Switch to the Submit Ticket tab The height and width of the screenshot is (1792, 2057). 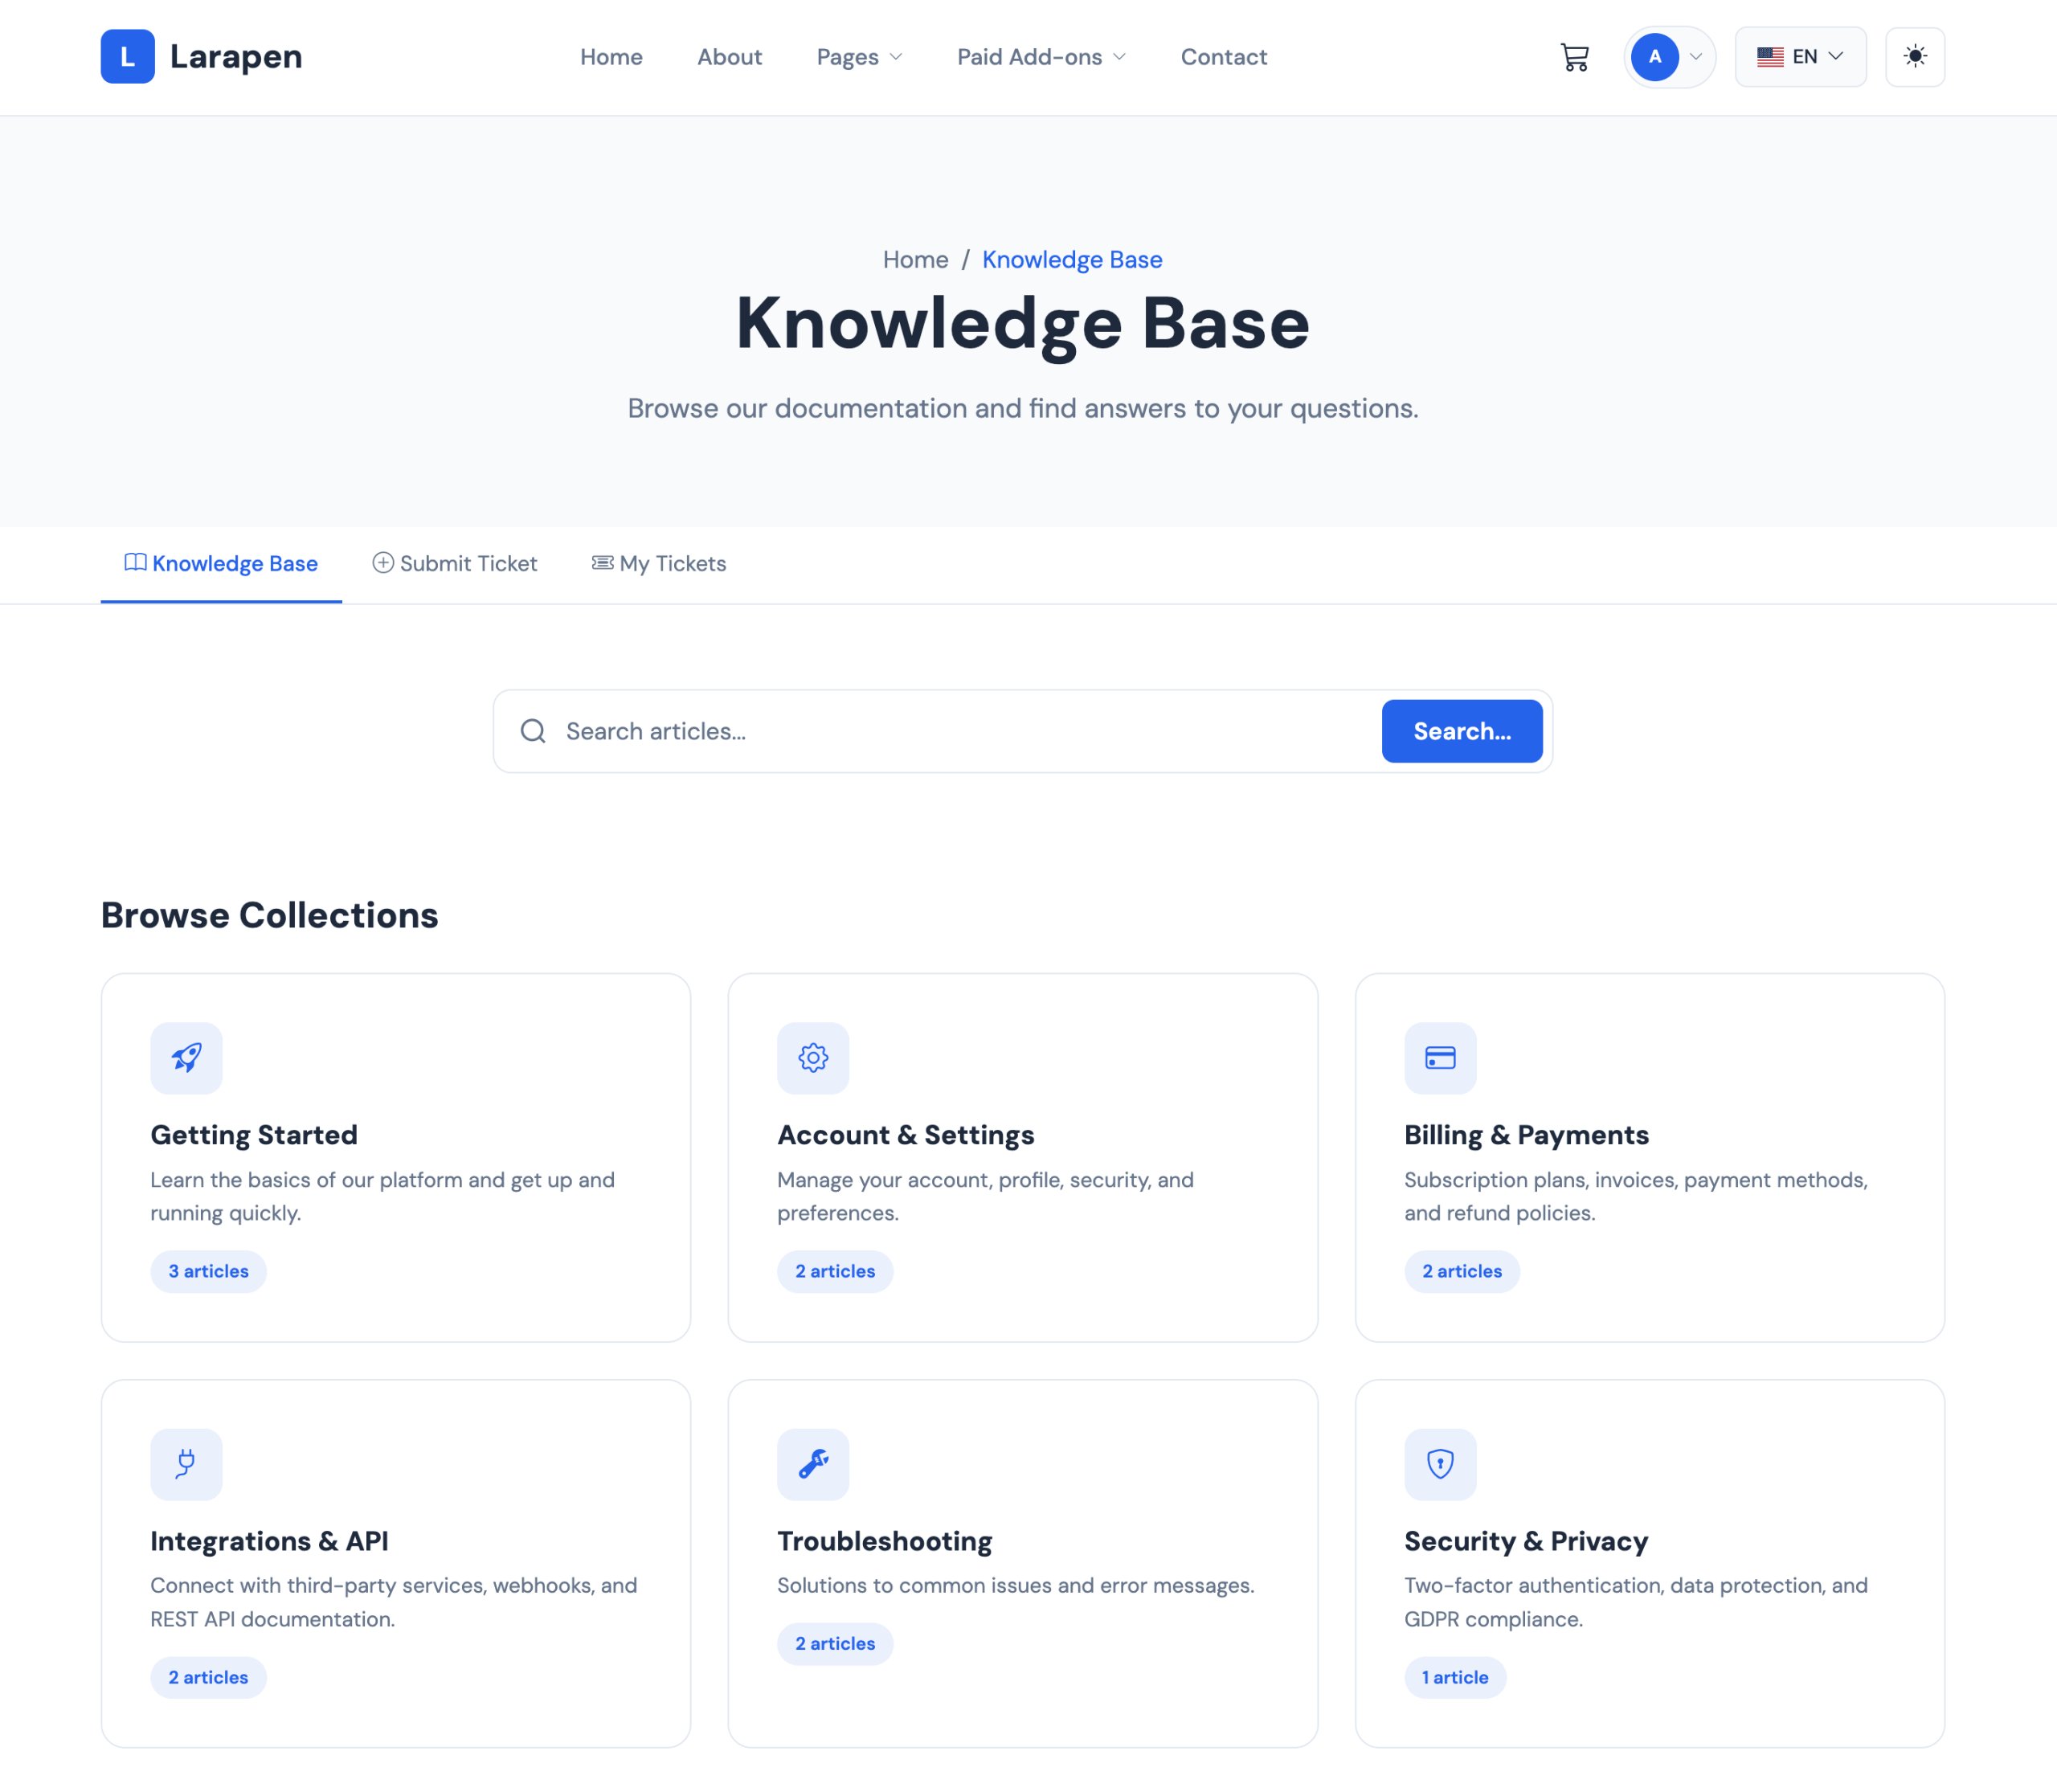(x=455, y=564)
